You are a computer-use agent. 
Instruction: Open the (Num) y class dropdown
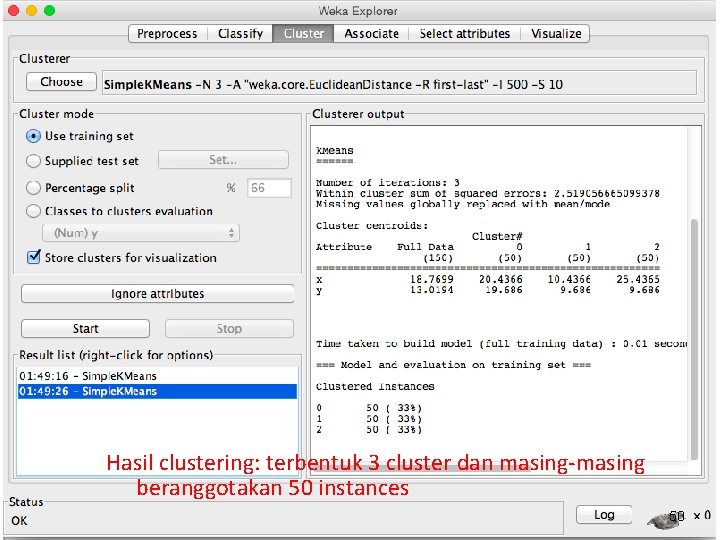(141, 233)
